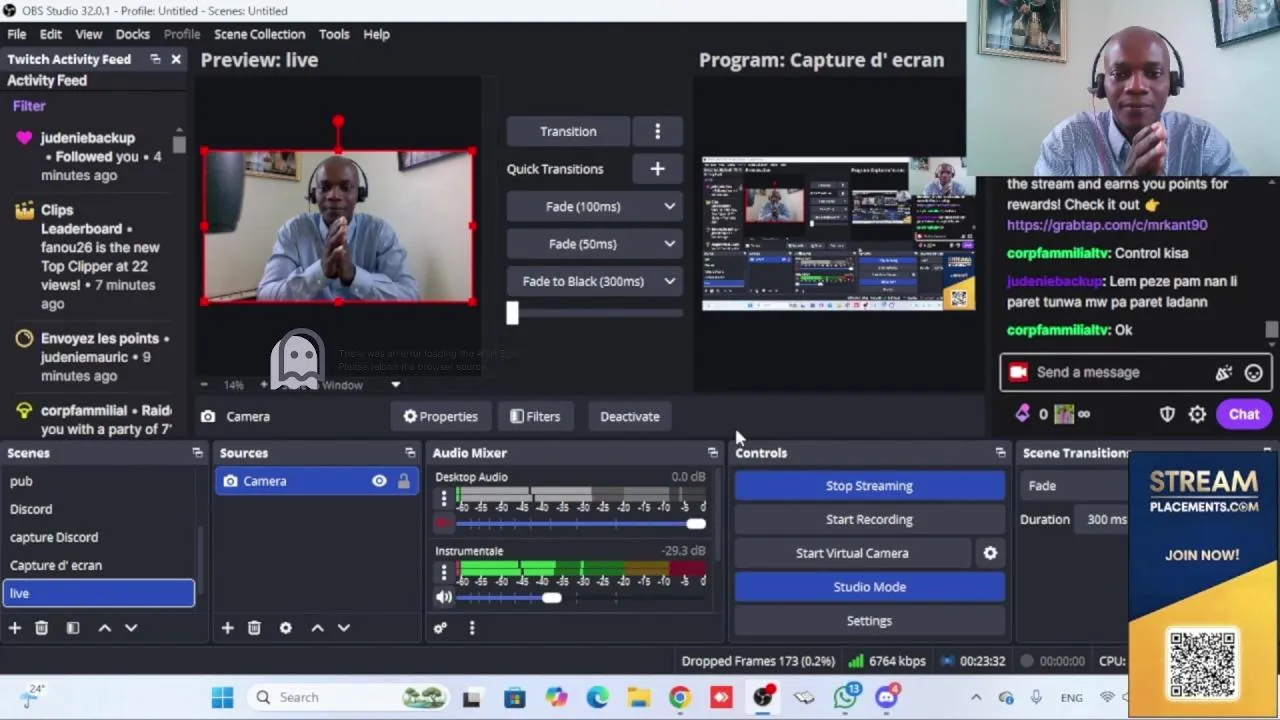Open Camera source Filters

pos(535,417)
